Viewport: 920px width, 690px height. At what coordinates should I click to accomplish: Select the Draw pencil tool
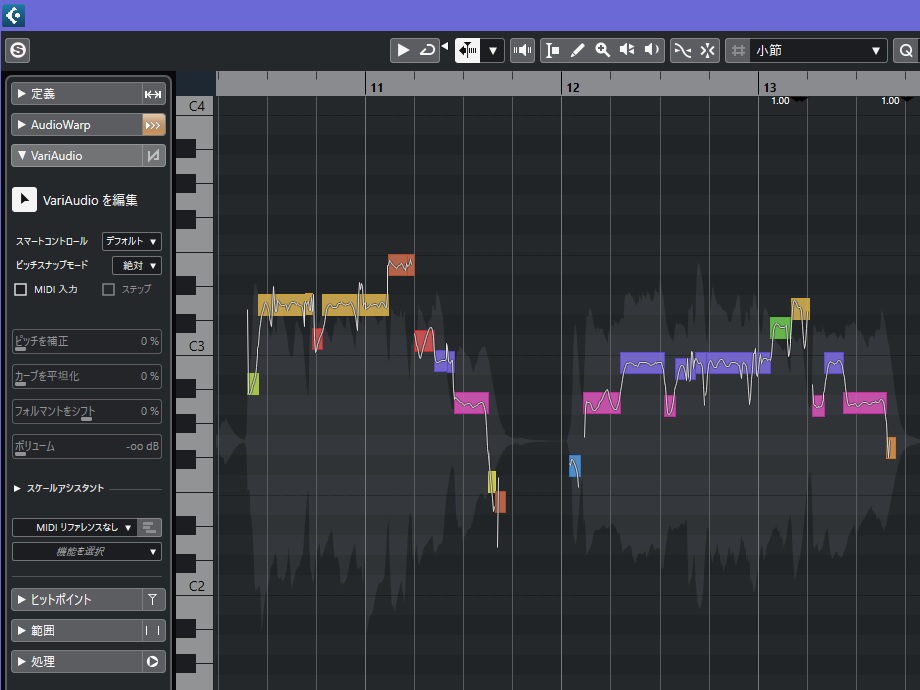[577, 50]
